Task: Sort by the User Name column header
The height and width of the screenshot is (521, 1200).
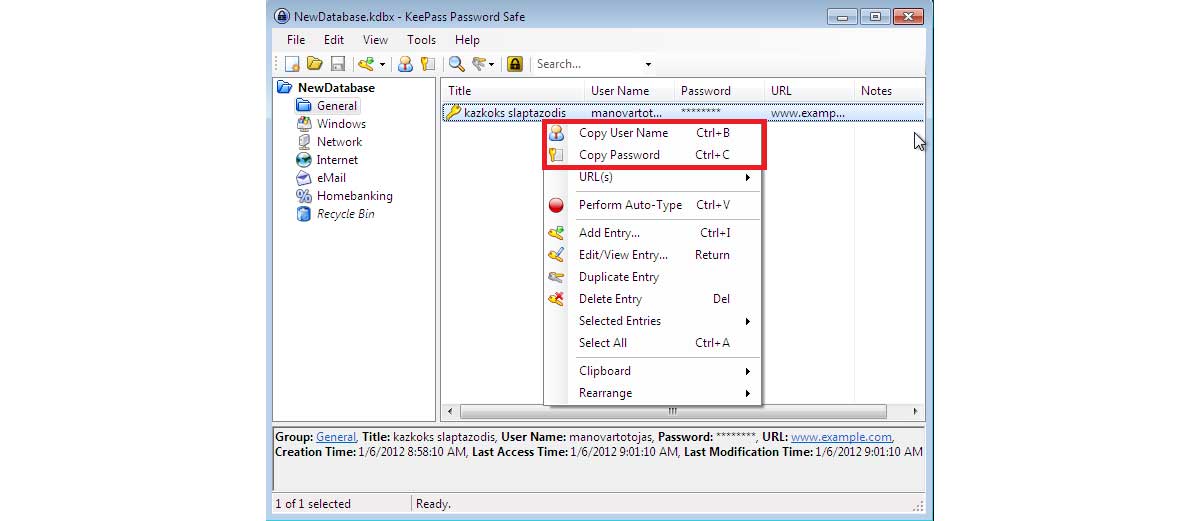Action: point(630,91)
